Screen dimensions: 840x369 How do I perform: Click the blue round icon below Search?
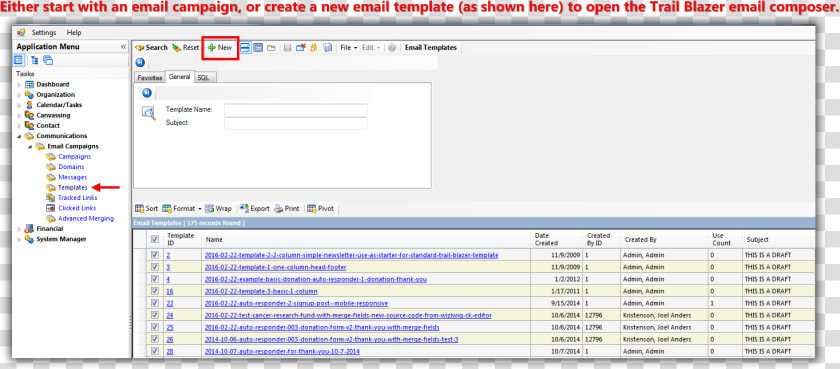(x=140, y=62)
